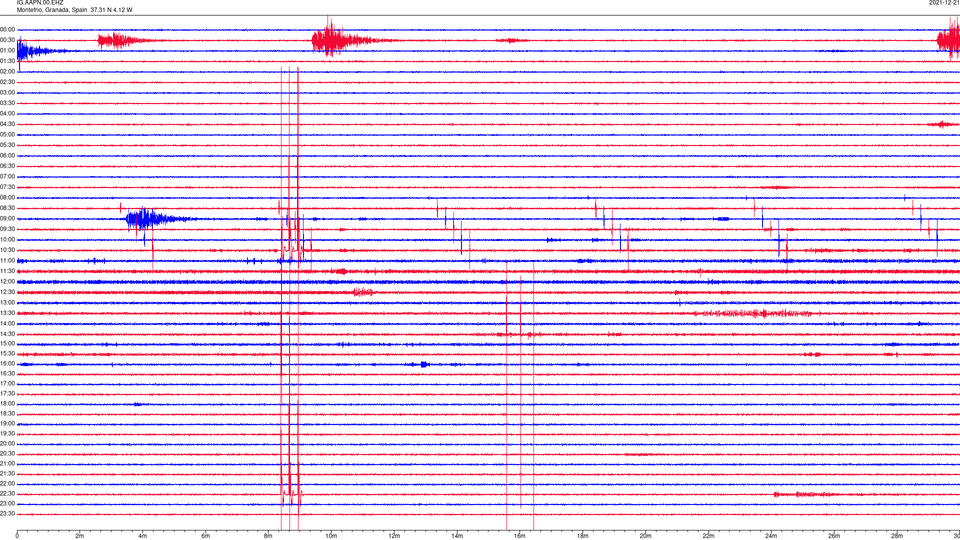
Task: Select the 11:00 row time label
Action: [7, 260]
